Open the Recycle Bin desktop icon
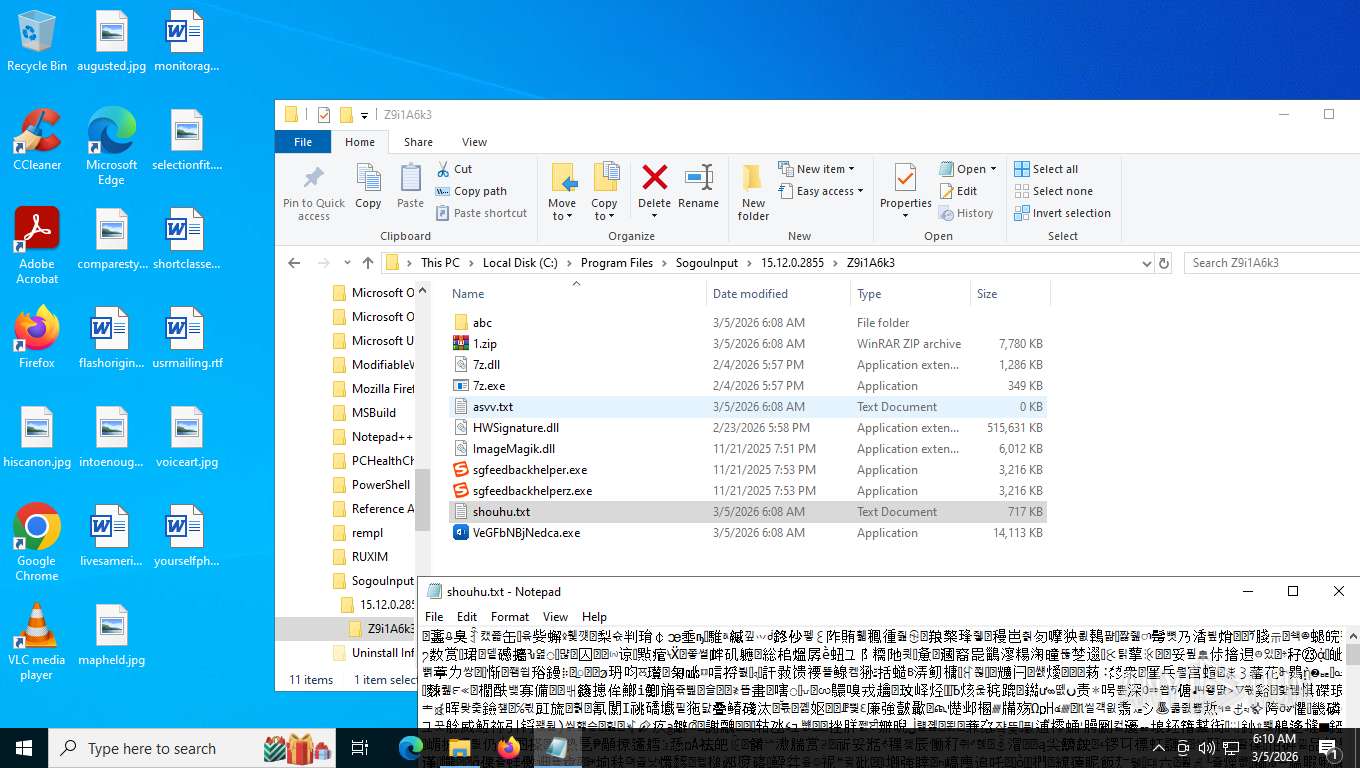The height and width of the screenshot is (768, 1360). [37, 41]
